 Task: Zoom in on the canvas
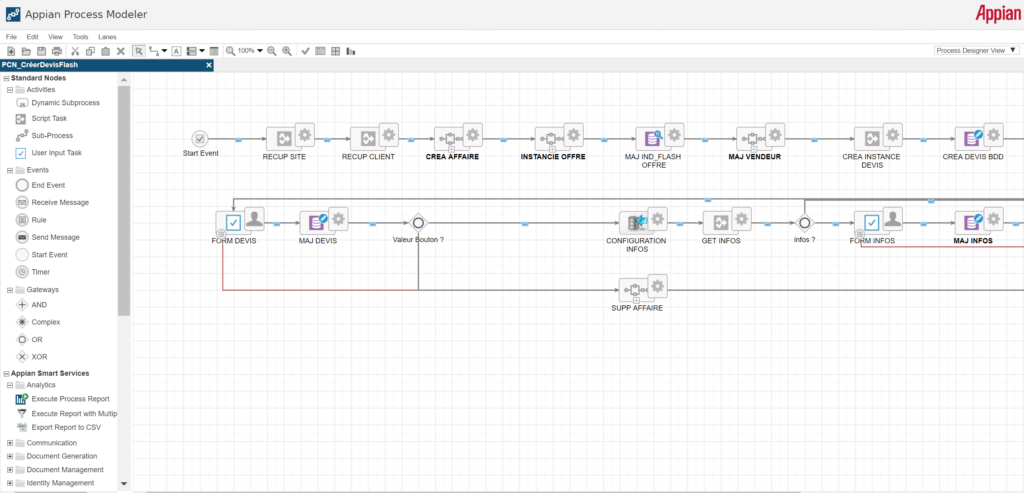click(287, 51)
